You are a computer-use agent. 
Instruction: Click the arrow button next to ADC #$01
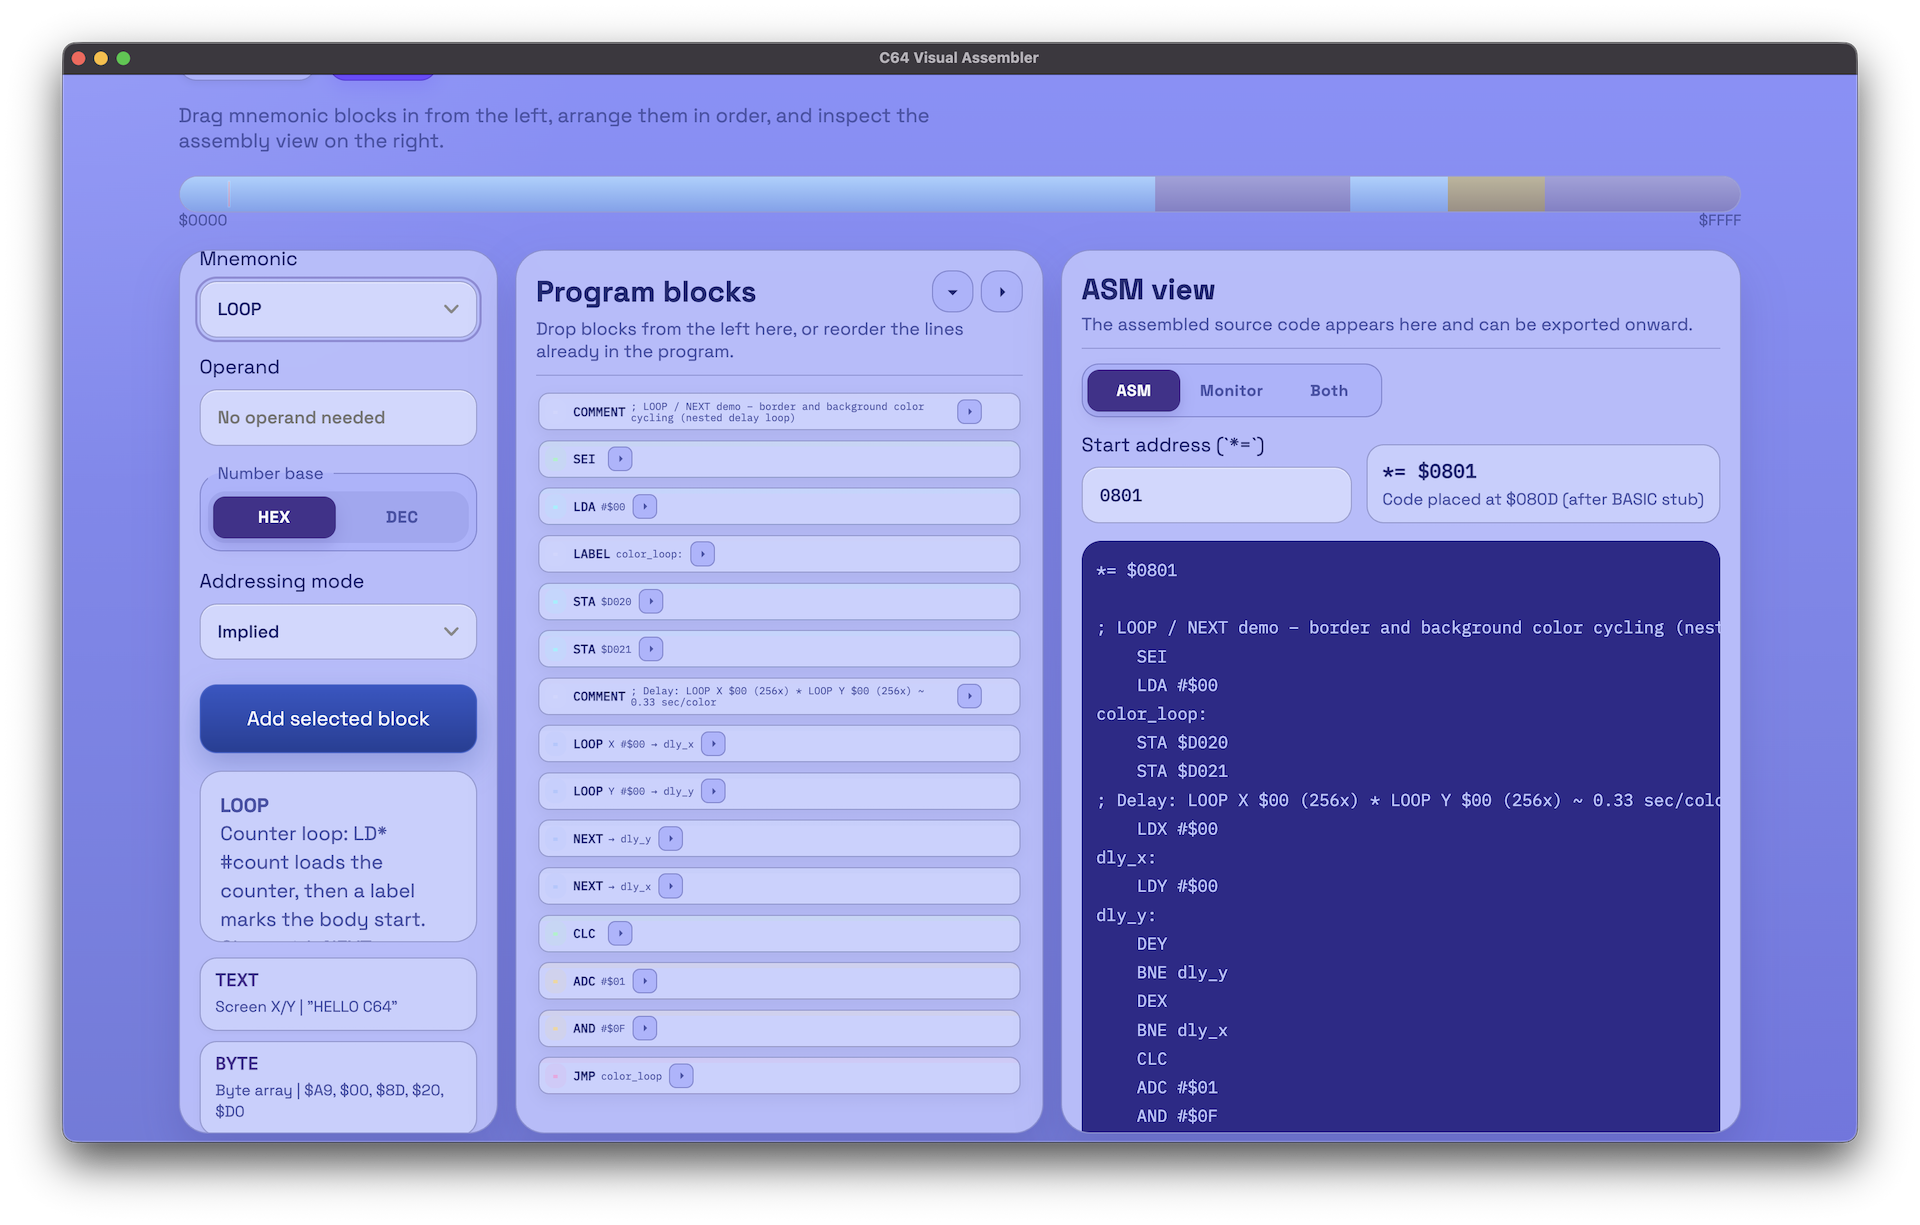click(645, 981)
